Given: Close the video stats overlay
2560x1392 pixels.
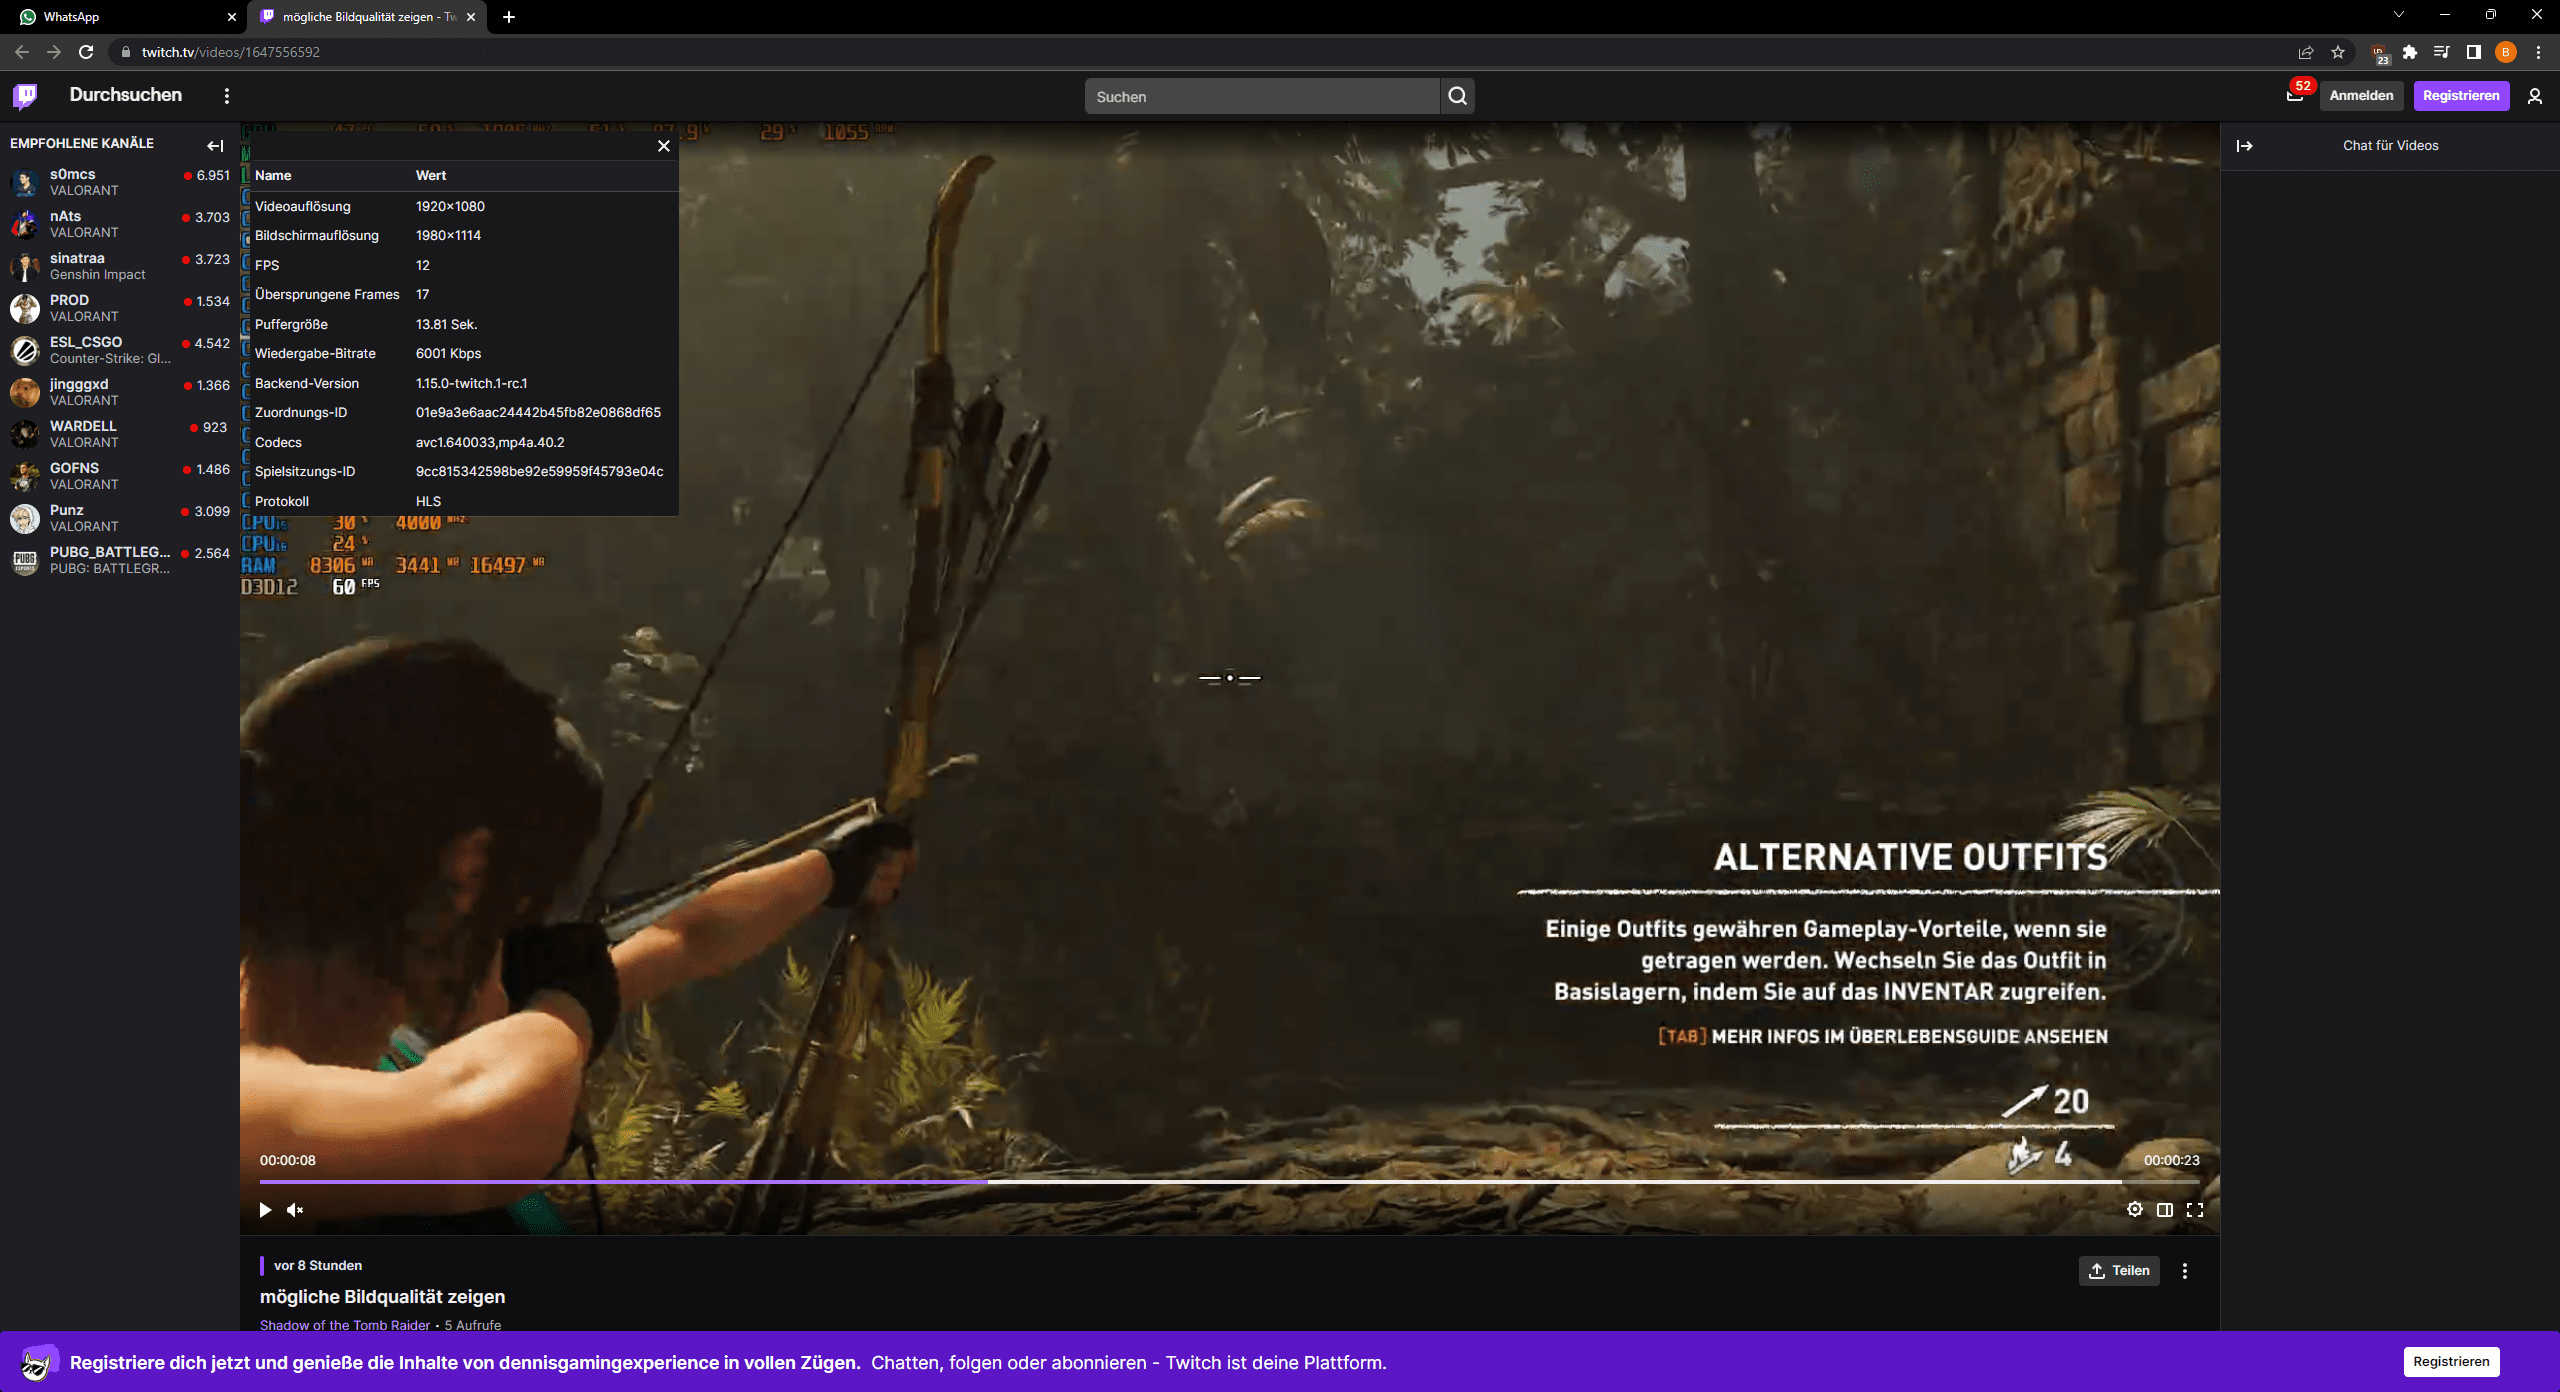Looking at the screenshot, I should click(x=664, y=146).
